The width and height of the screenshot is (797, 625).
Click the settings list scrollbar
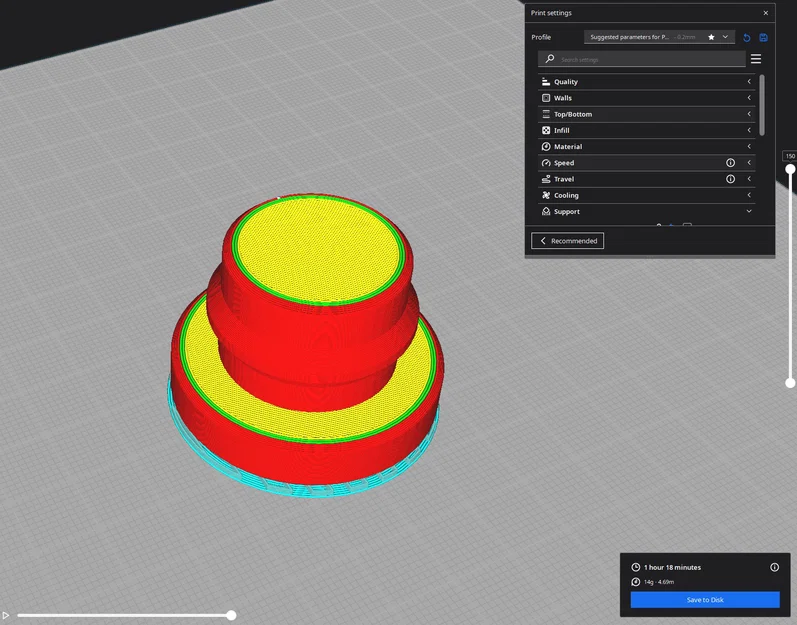[x=761, y=106]
